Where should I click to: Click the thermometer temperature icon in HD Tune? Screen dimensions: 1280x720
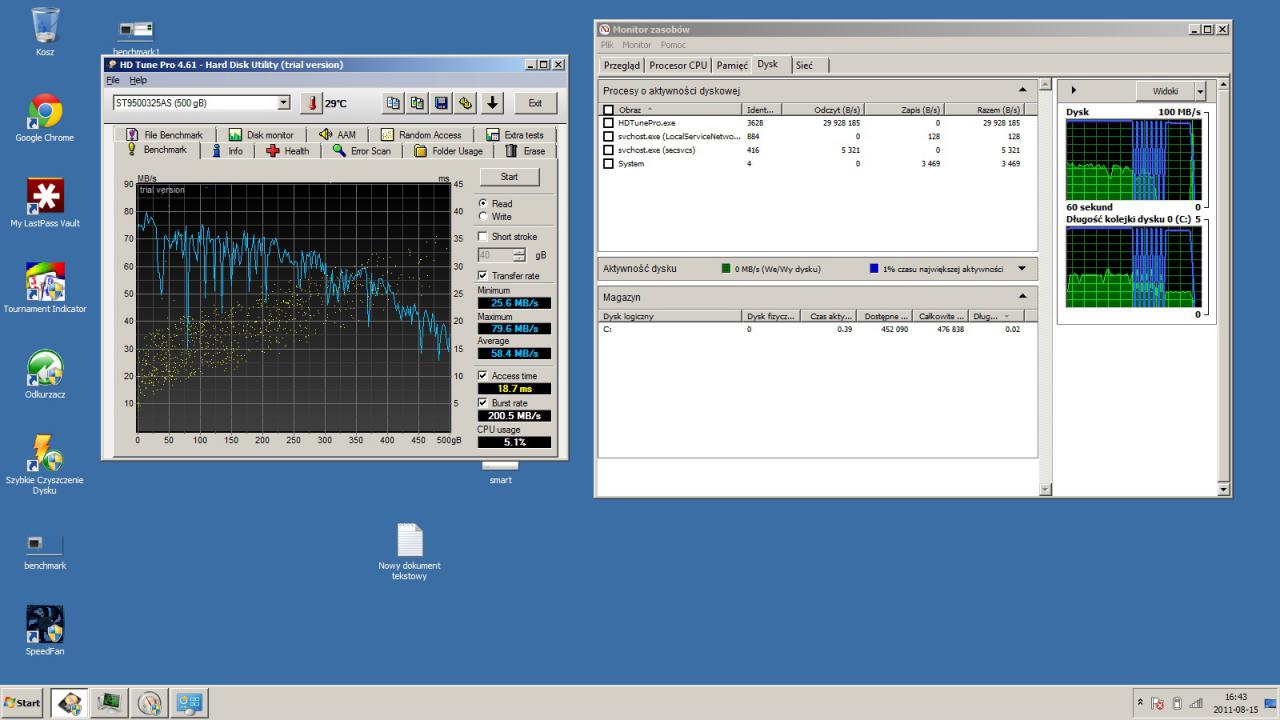coord(311,103)
